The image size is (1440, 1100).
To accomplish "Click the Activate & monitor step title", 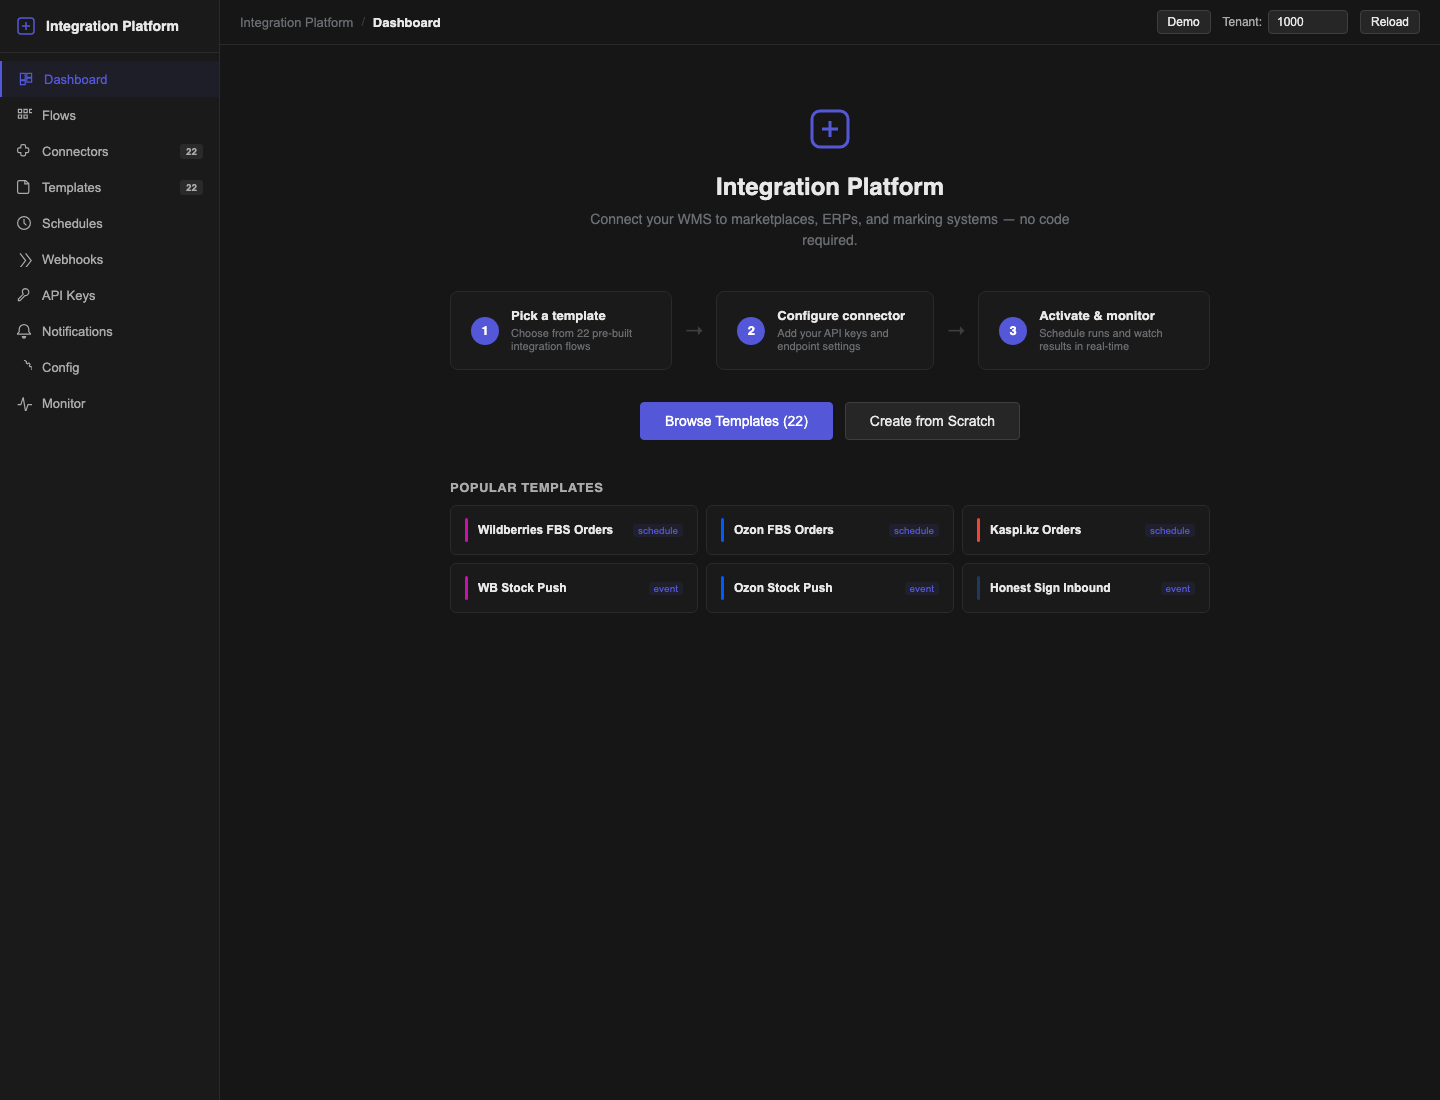I will point(1097,316).
